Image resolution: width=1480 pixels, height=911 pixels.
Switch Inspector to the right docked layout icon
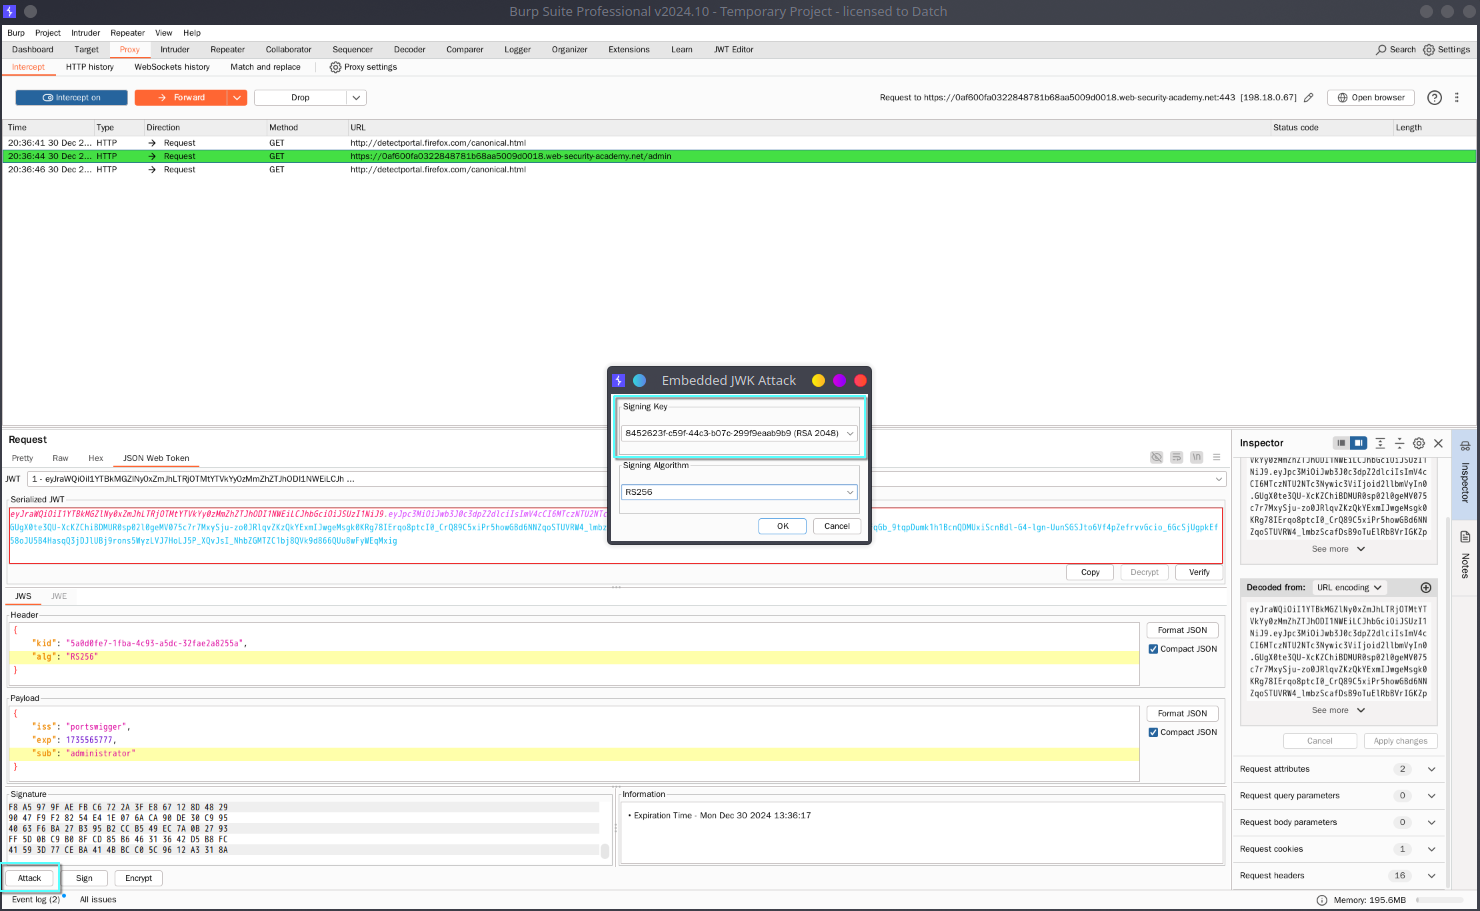pos(1358,443)
